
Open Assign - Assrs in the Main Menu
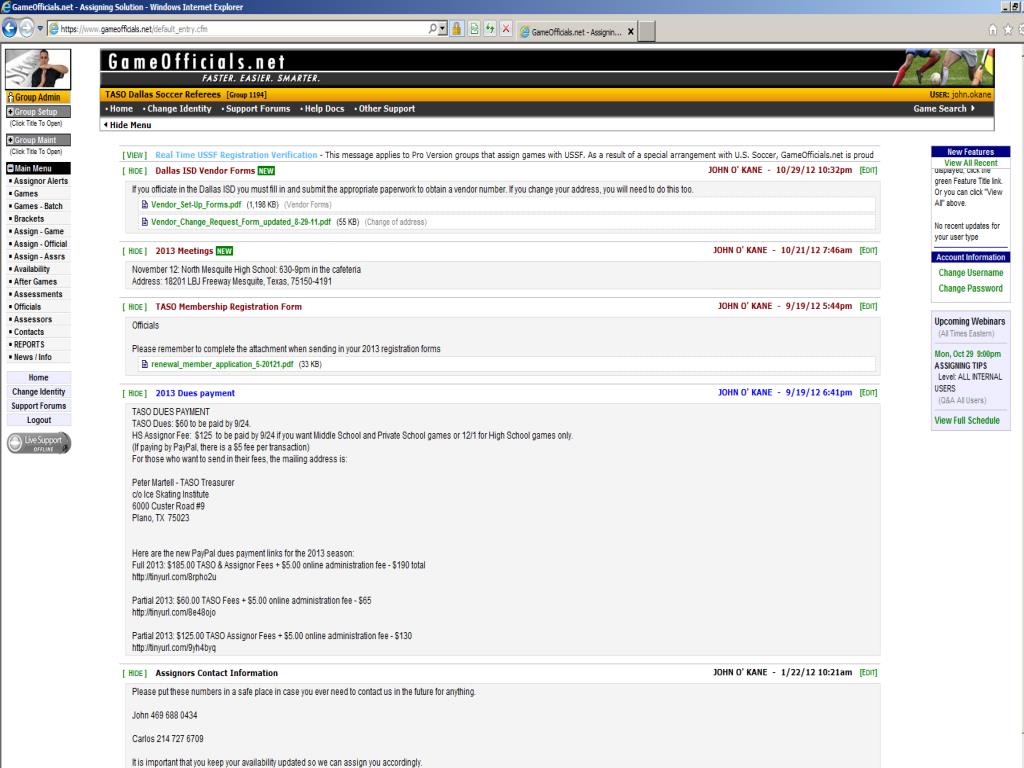click(39, 257)
